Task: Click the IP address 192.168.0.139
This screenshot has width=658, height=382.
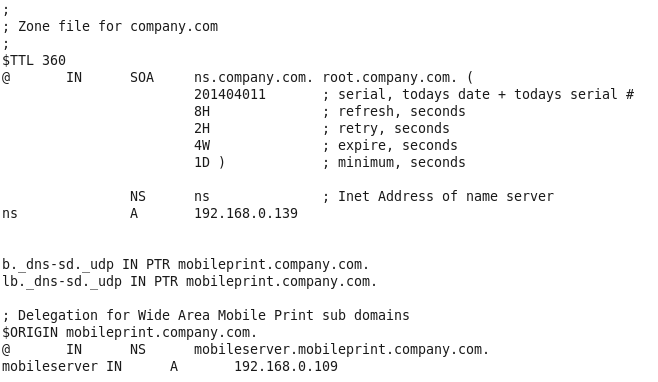Action: coord(246,214)
